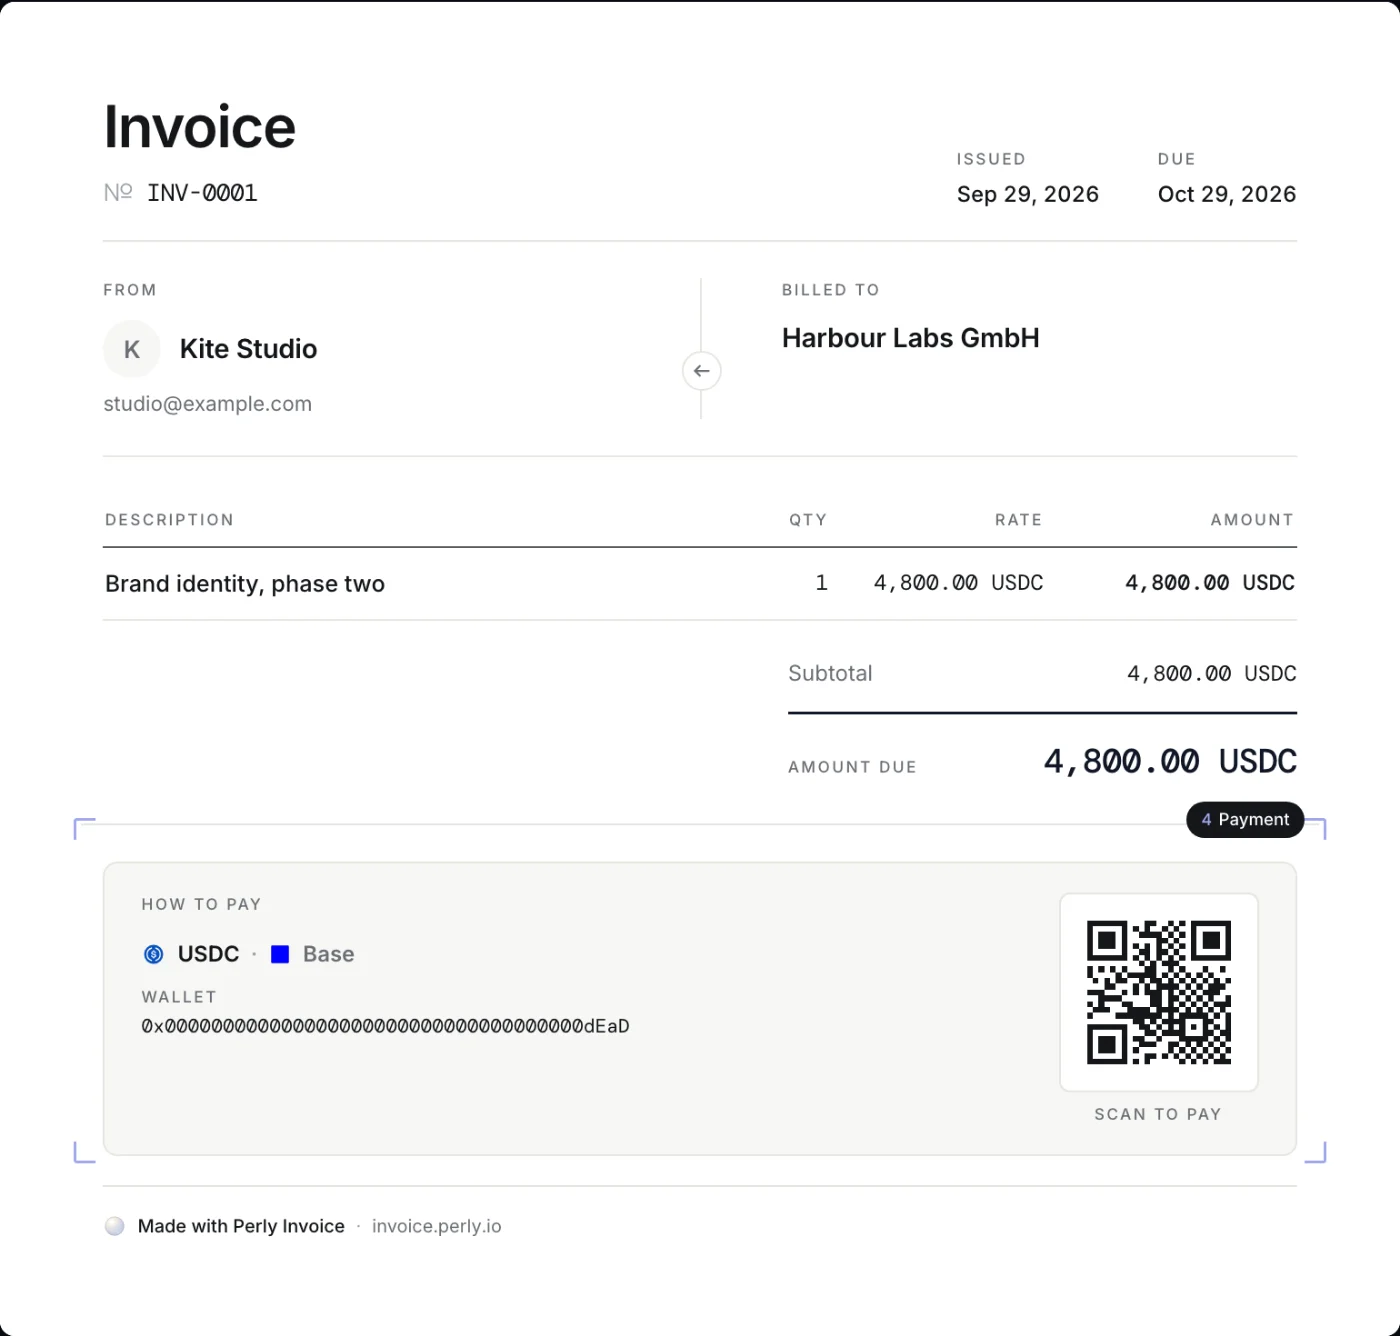Click the Base network label

coord(328,954)
